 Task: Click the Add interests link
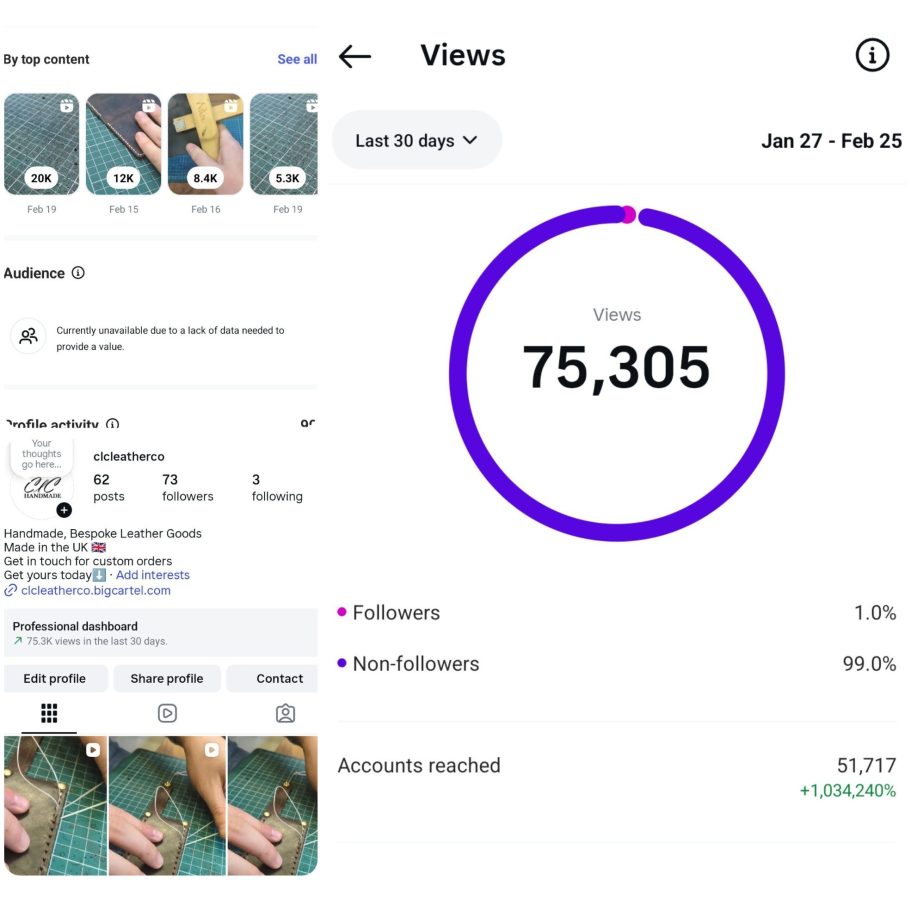click(152, 575)
